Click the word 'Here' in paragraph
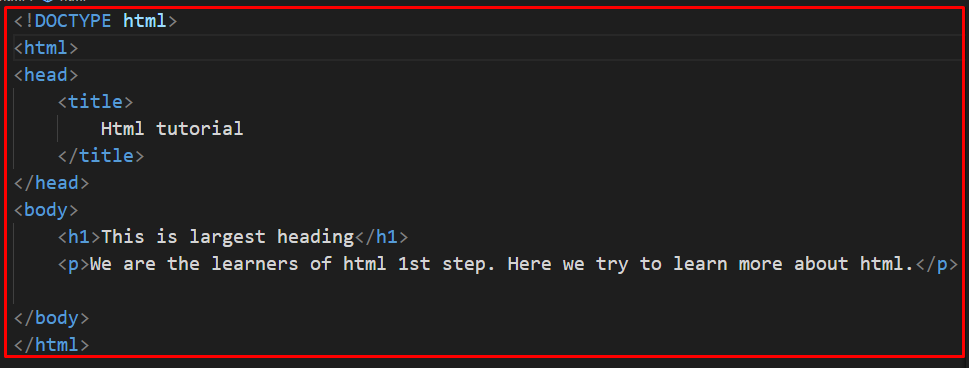This screenshot has width=969, height=368. coord(530,264)
